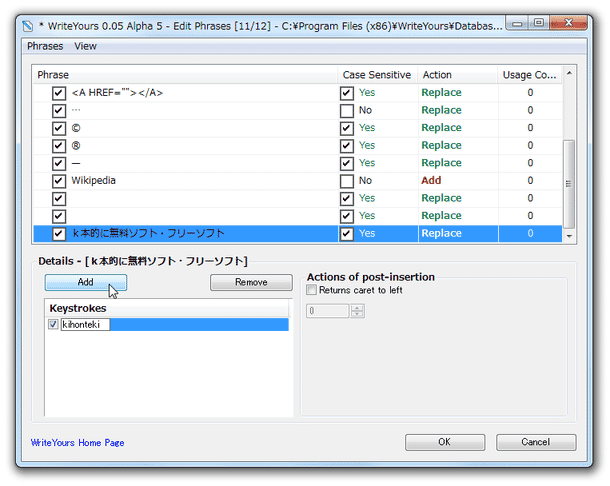Uncheck the registered symbol phrase checkbox
Screen dimensions: 610x486
click(59, 146)
